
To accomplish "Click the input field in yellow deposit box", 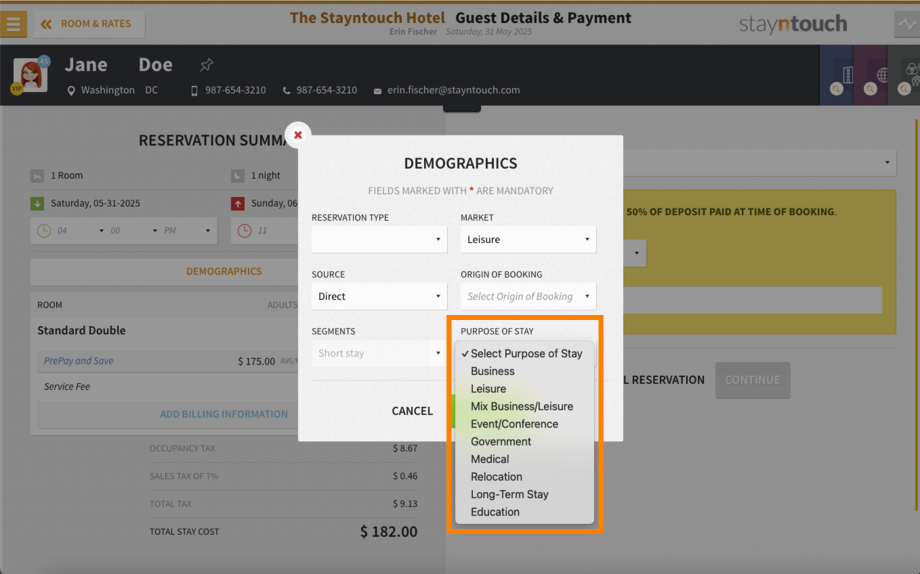I will 752,300.
